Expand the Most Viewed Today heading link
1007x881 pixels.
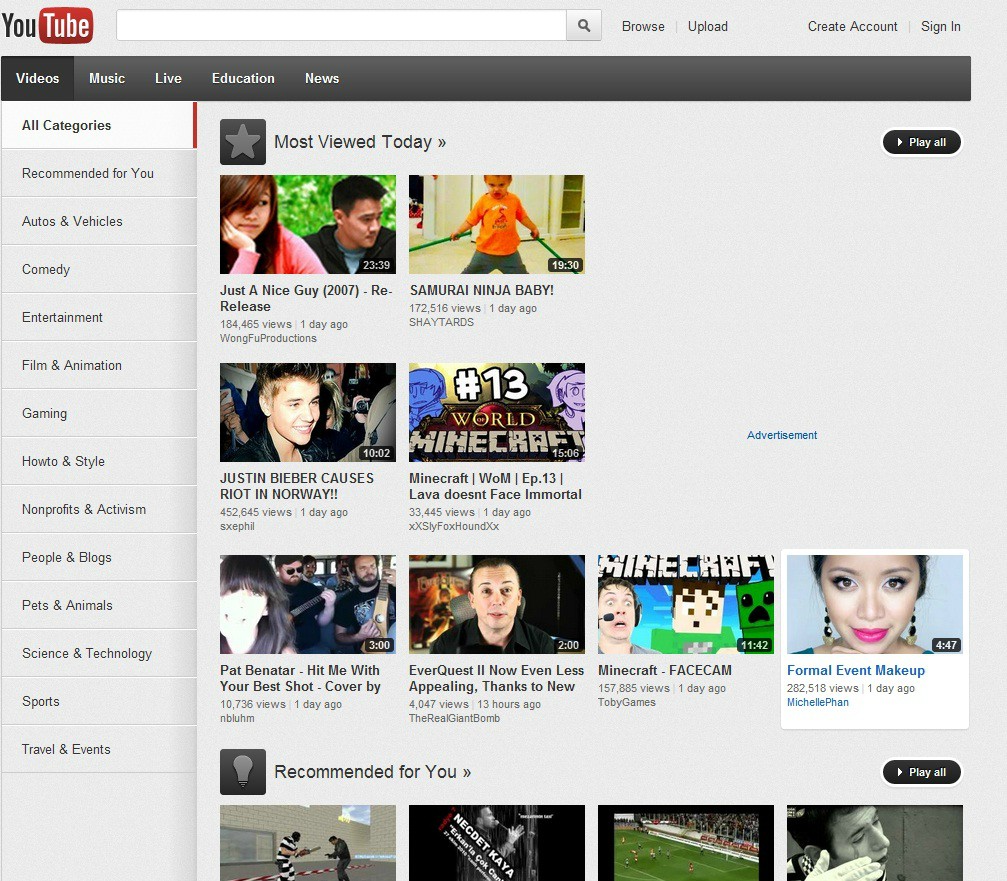[360, 142]
